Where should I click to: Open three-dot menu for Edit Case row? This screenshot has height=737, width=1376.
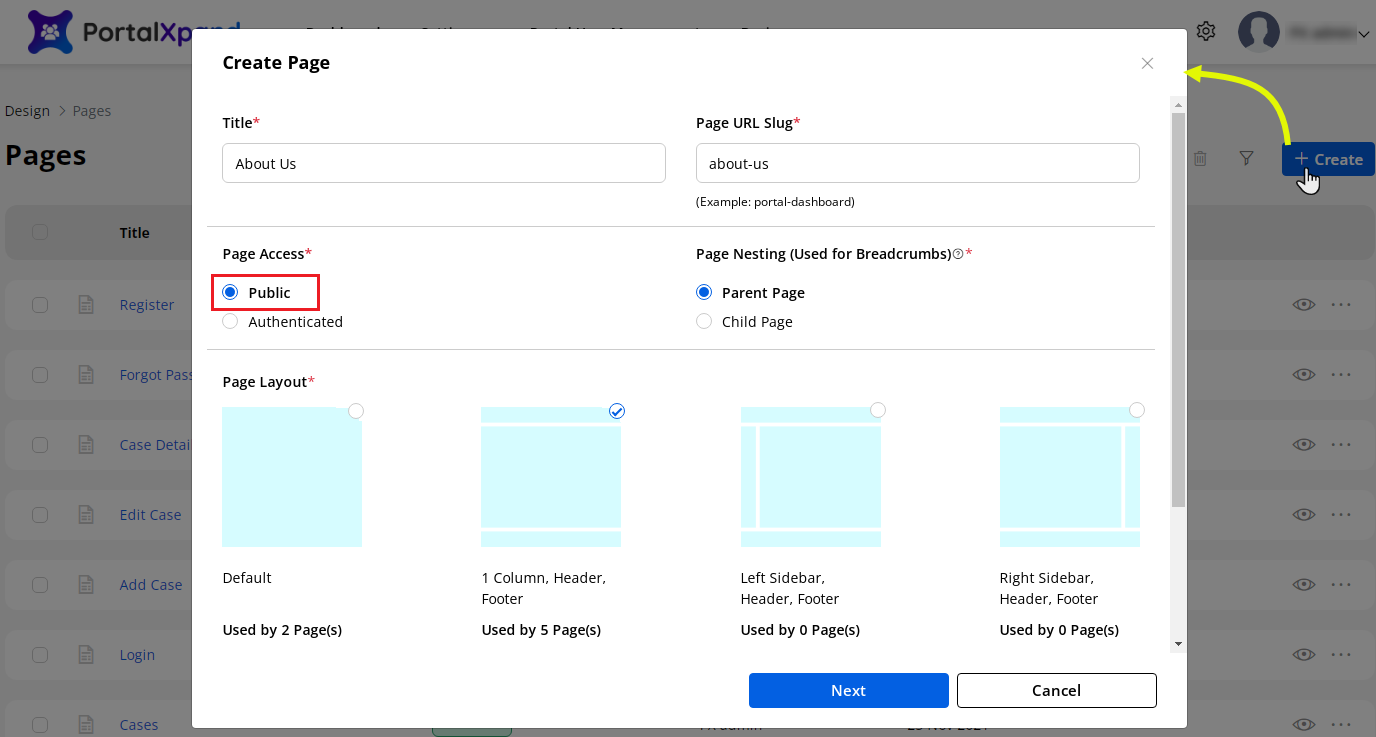[1341, 515]
